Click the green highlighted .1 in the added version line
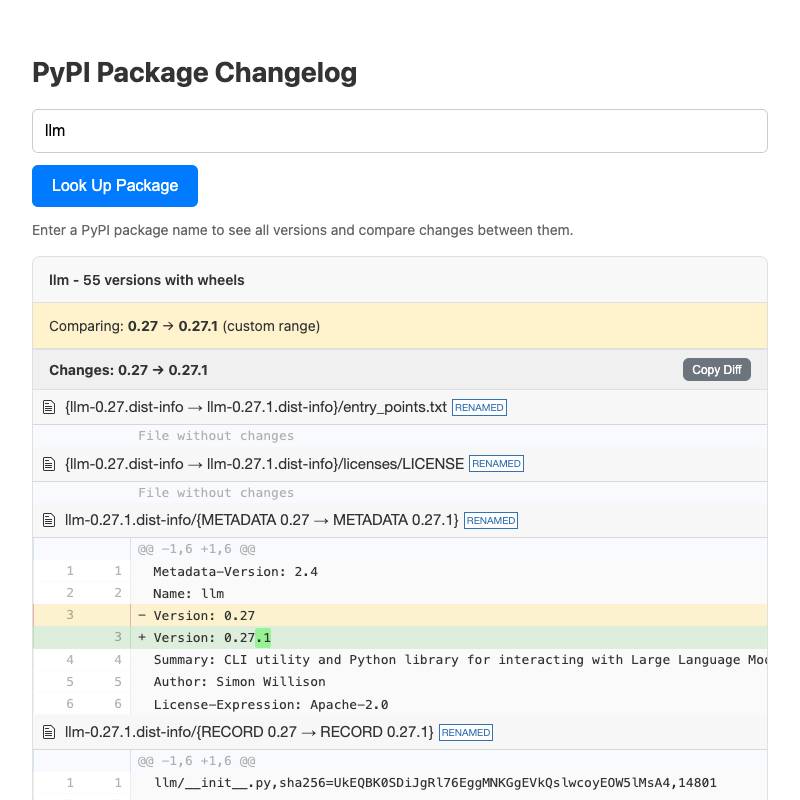This screenshot has height=800, width=800. point(264,637)
